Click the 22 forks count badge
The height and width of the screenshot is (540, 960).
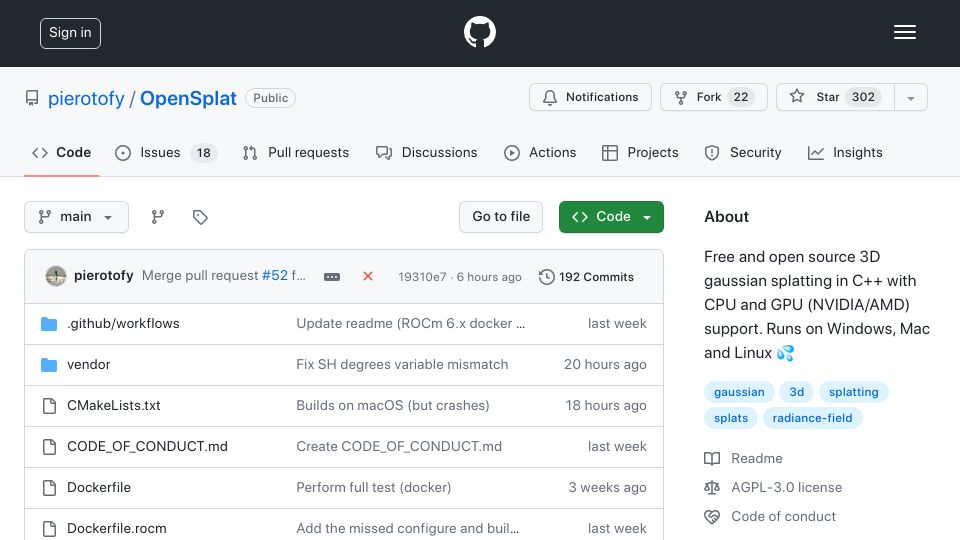click(x=741, y=97)
